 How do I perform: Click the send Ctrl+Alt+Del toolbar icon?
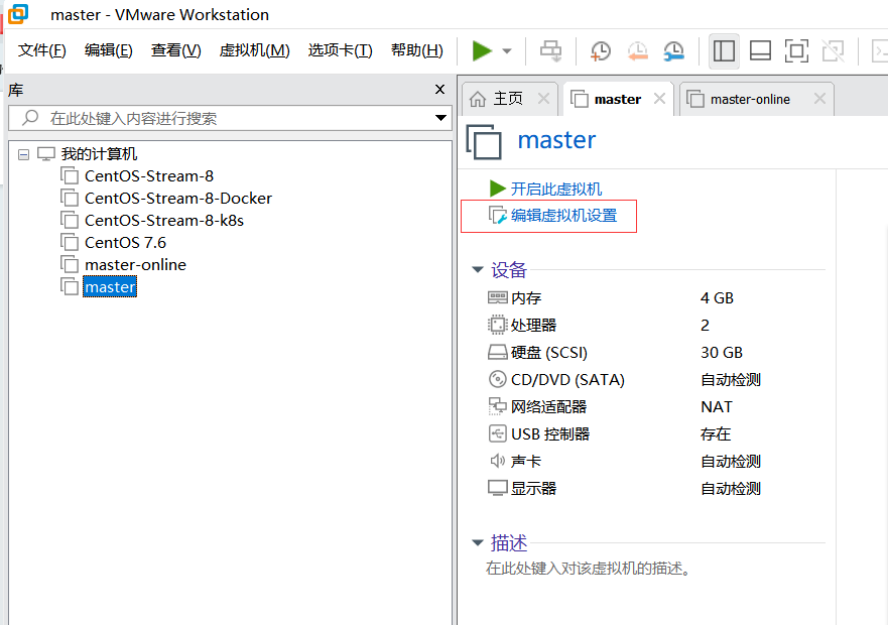tap(550, 51)
